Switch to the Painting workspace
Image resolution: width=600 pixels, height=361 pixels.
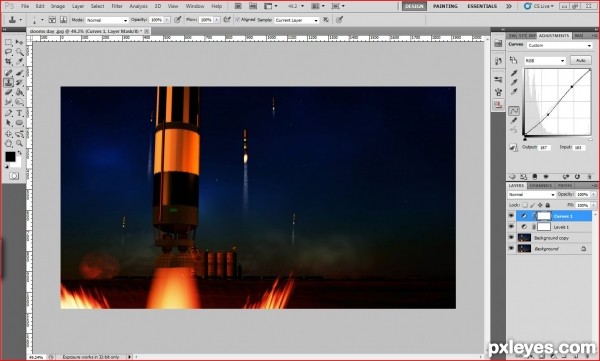(445, 6)
